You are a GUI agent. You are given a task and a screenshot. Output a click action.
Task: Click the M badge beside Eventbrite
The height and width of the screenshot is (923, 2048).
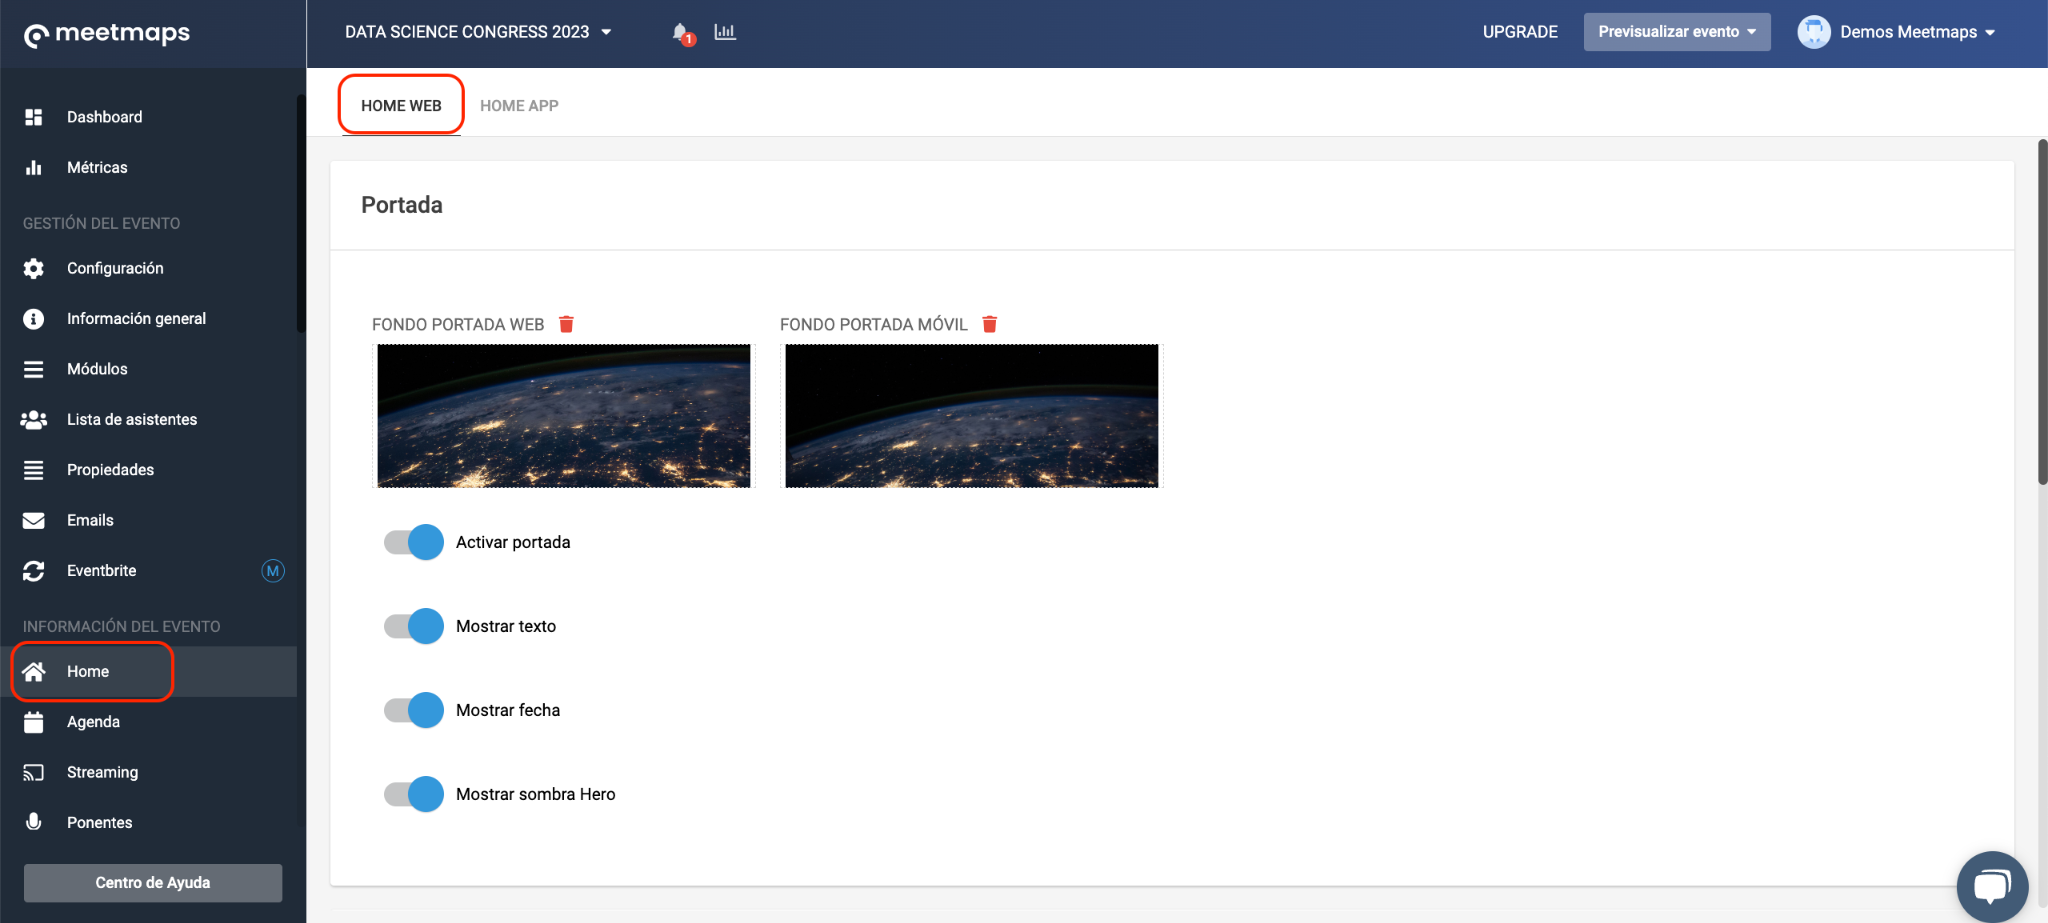point(273,571)
